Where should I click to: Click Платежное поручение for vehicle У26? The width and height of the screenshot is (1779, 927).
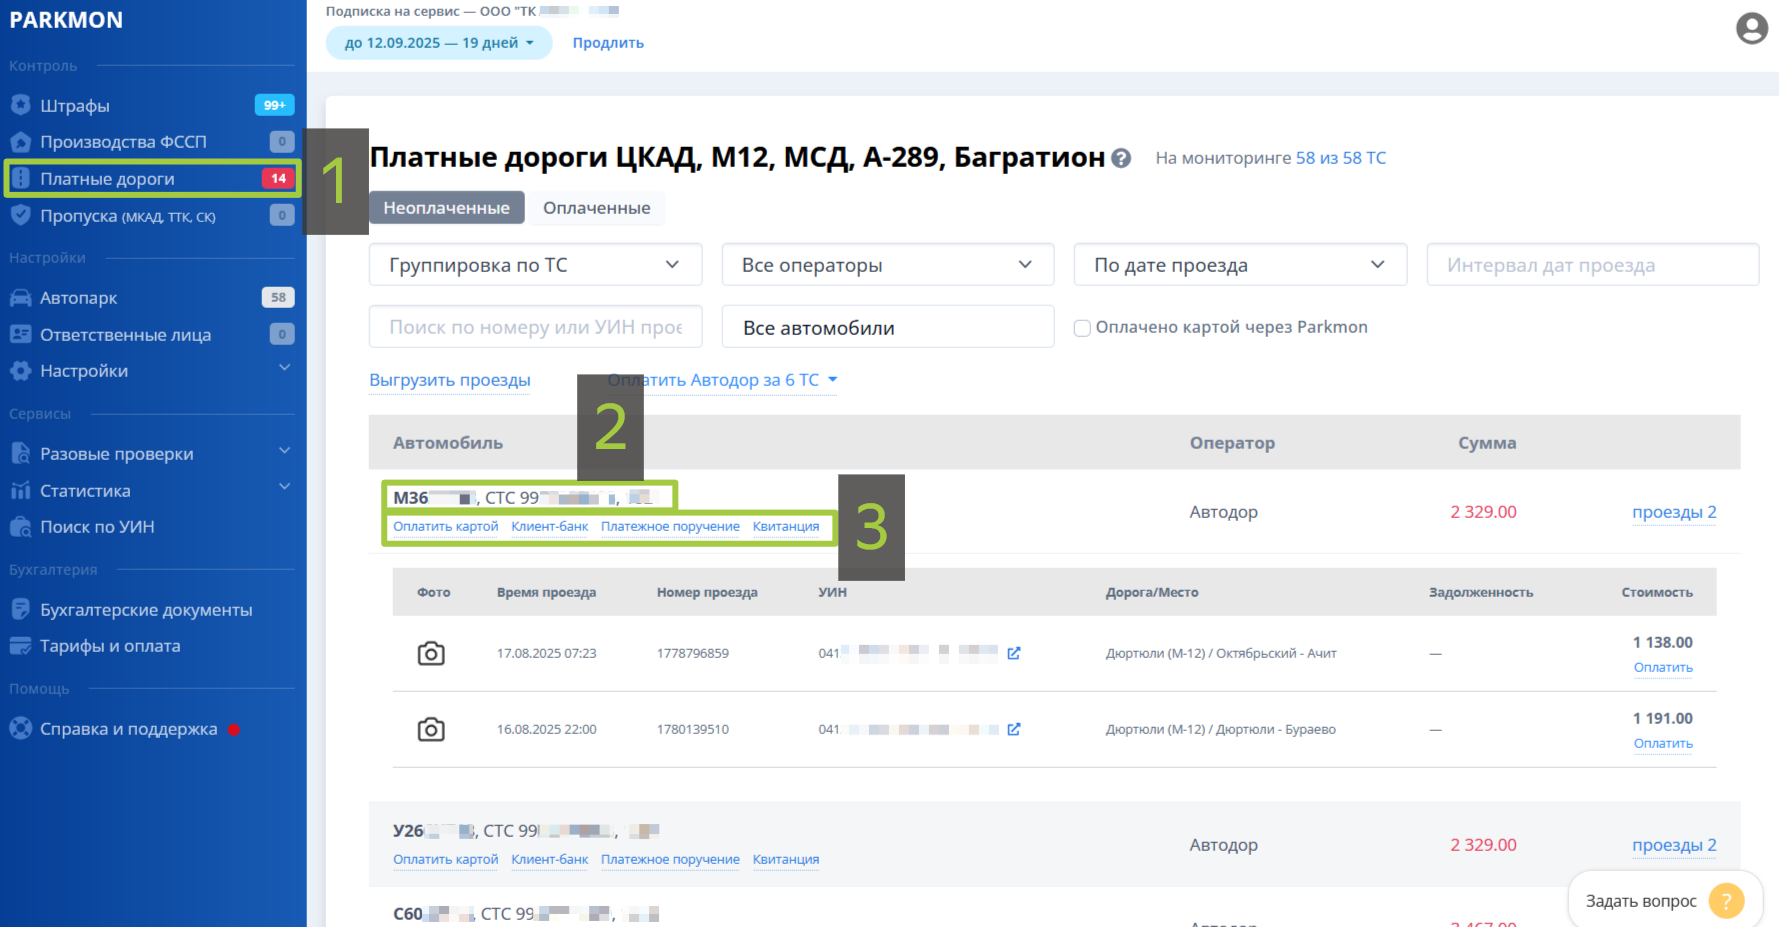pyautogui.click(x=670, y=860)
